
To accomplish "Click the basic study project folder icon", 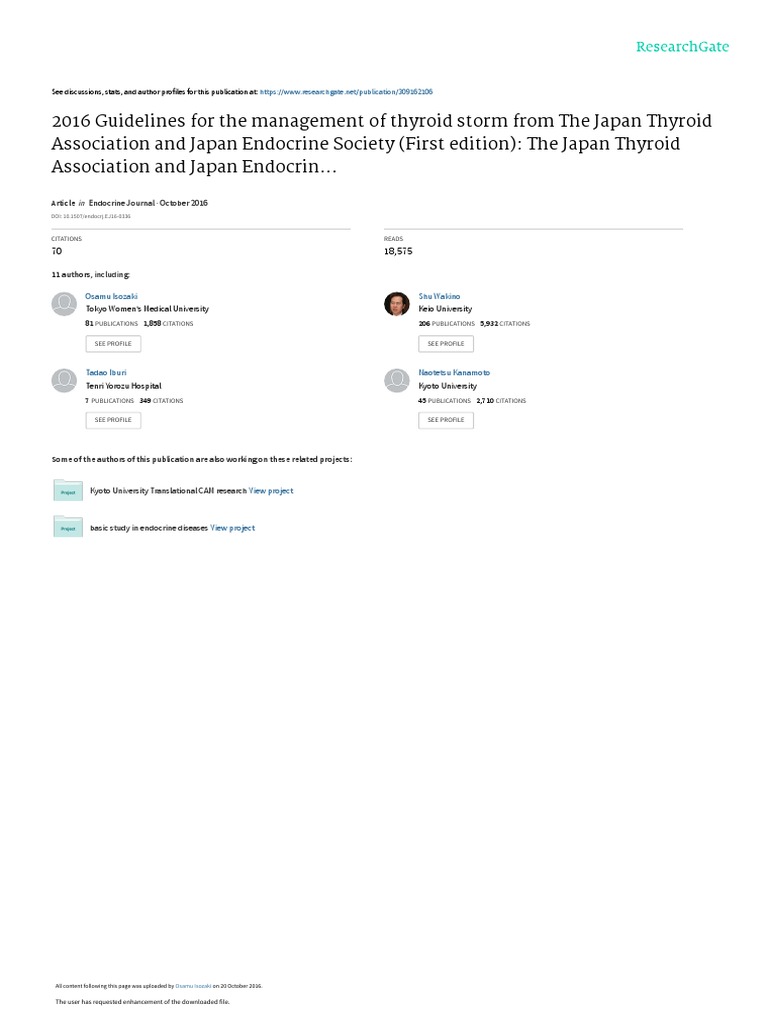I will [67, 526].
